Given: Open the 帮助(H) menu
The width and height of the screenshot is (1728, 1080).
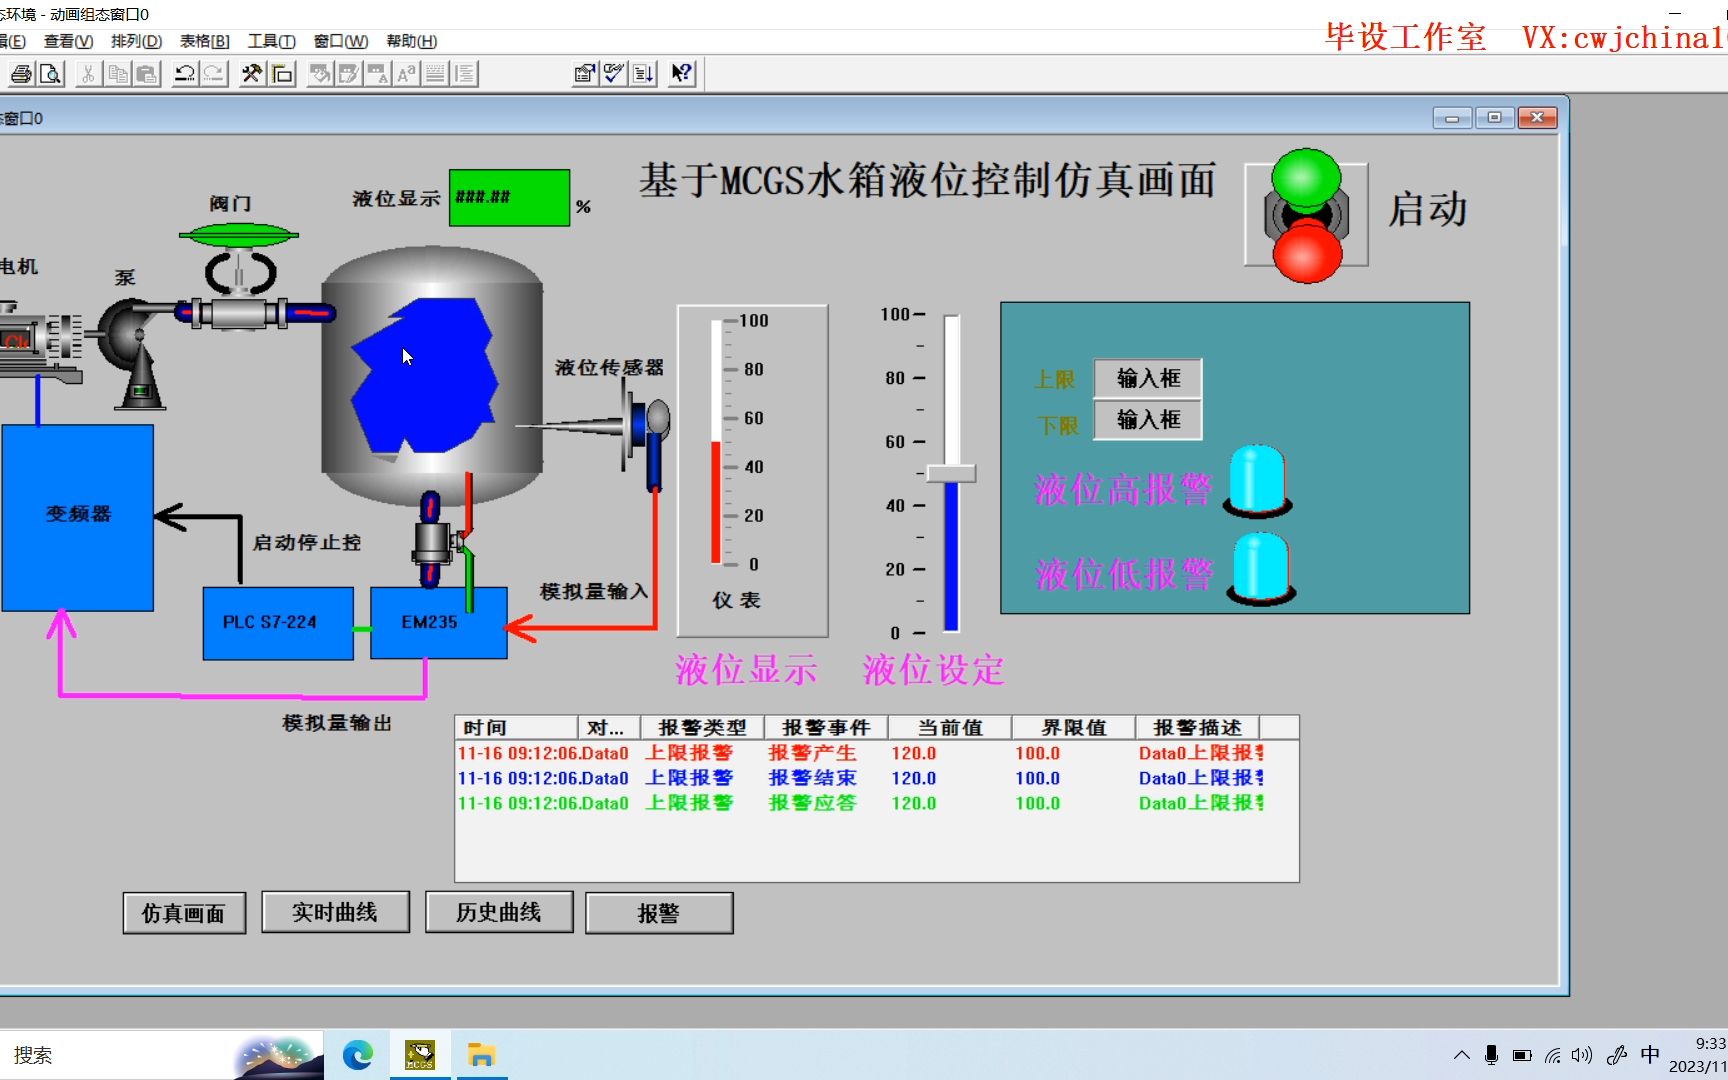Looking at the screenshot, I should (412, 41).
